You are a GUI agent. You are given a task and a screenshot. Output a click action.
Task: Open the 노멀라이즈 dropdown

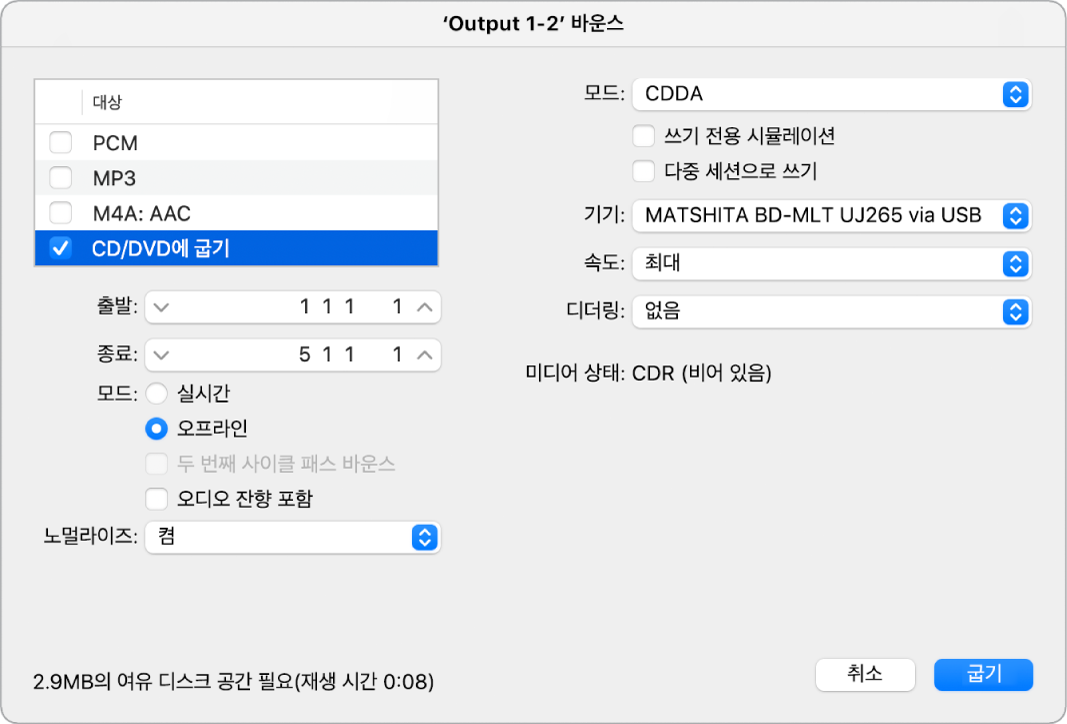[292, 537]
